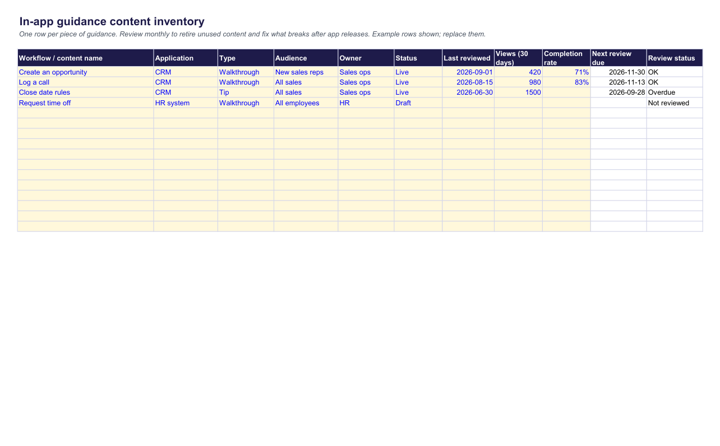Select the 'Create an opportunity' cell
The height and width of the screenshot is (446, 720).
click(x=85, y=72)
